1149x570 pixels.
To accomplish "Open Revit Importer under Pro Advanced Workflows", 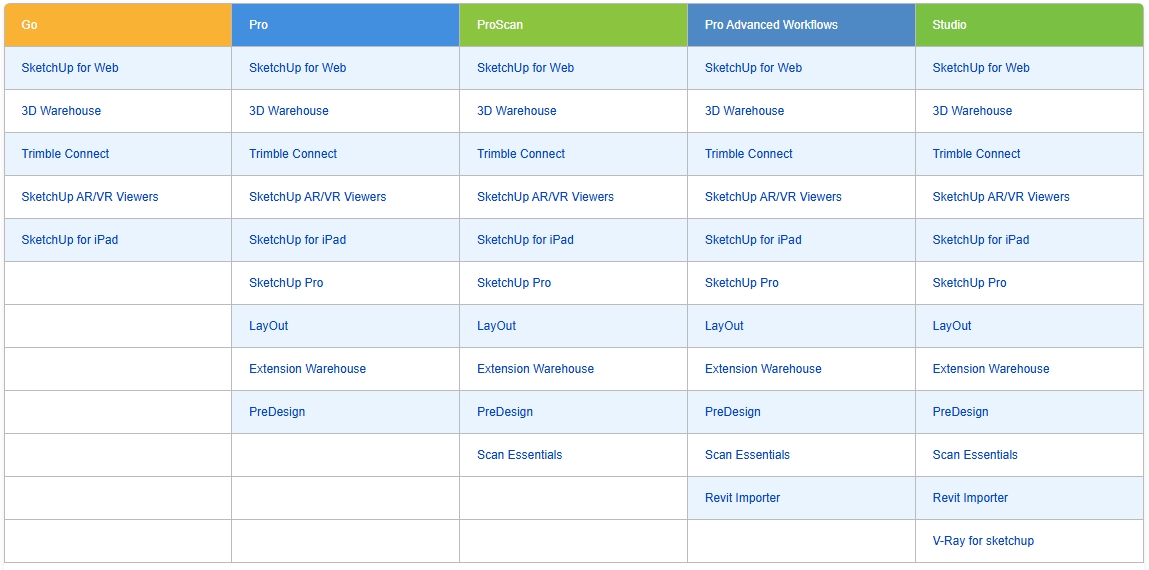I will pyautogui.click(x=742, y=498).
